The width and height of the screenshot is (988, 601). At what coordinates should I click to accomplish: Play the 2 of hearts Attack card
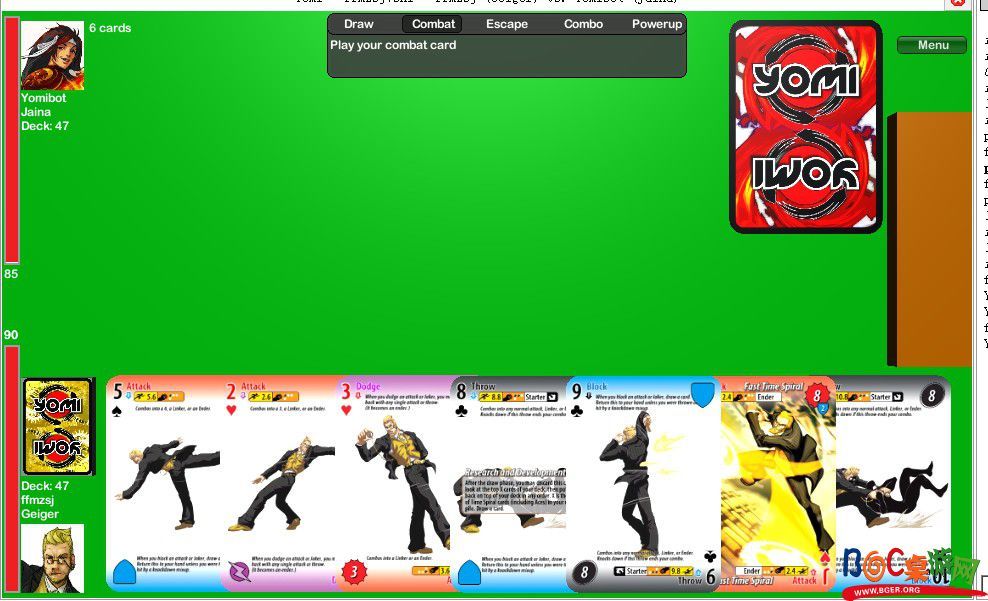pos(278,483)
